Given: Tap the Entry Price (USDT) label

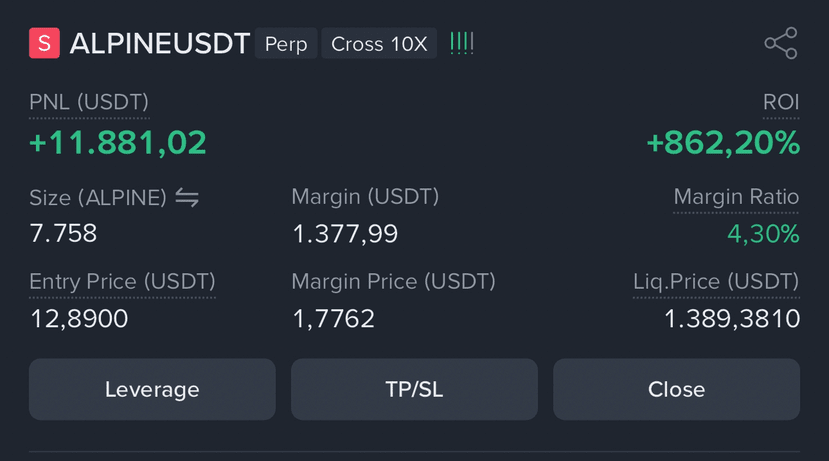Looking at the screenshot, I should click(123, 282).
